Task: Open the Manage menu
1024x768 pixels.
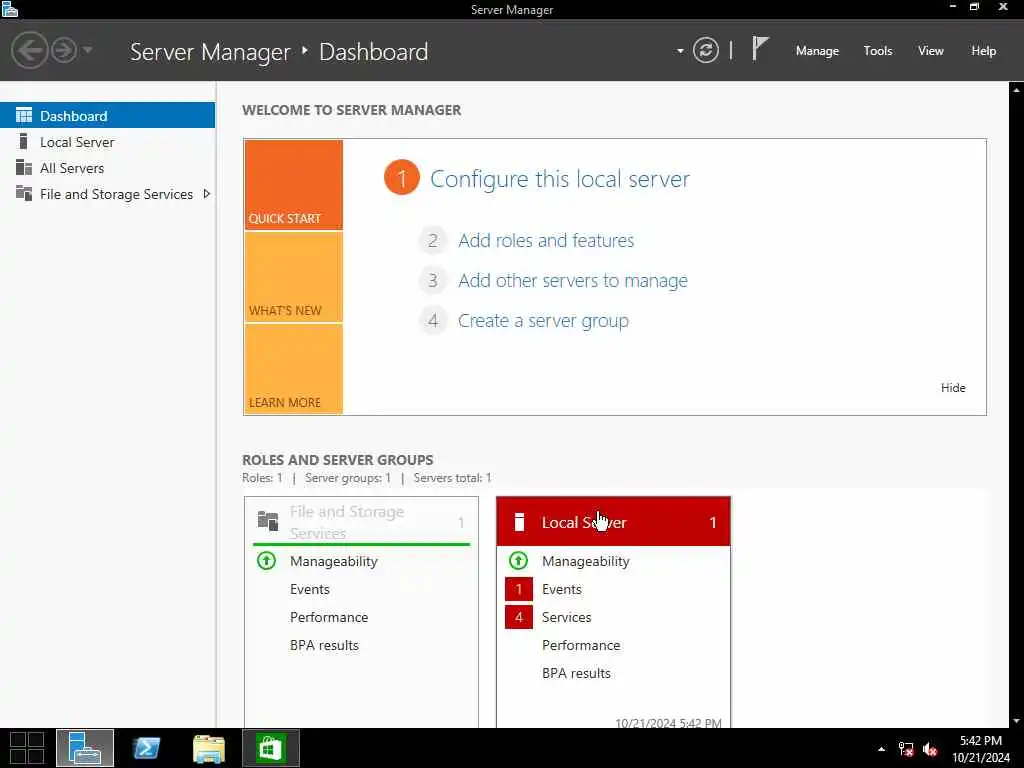Action: pos(817,51)
